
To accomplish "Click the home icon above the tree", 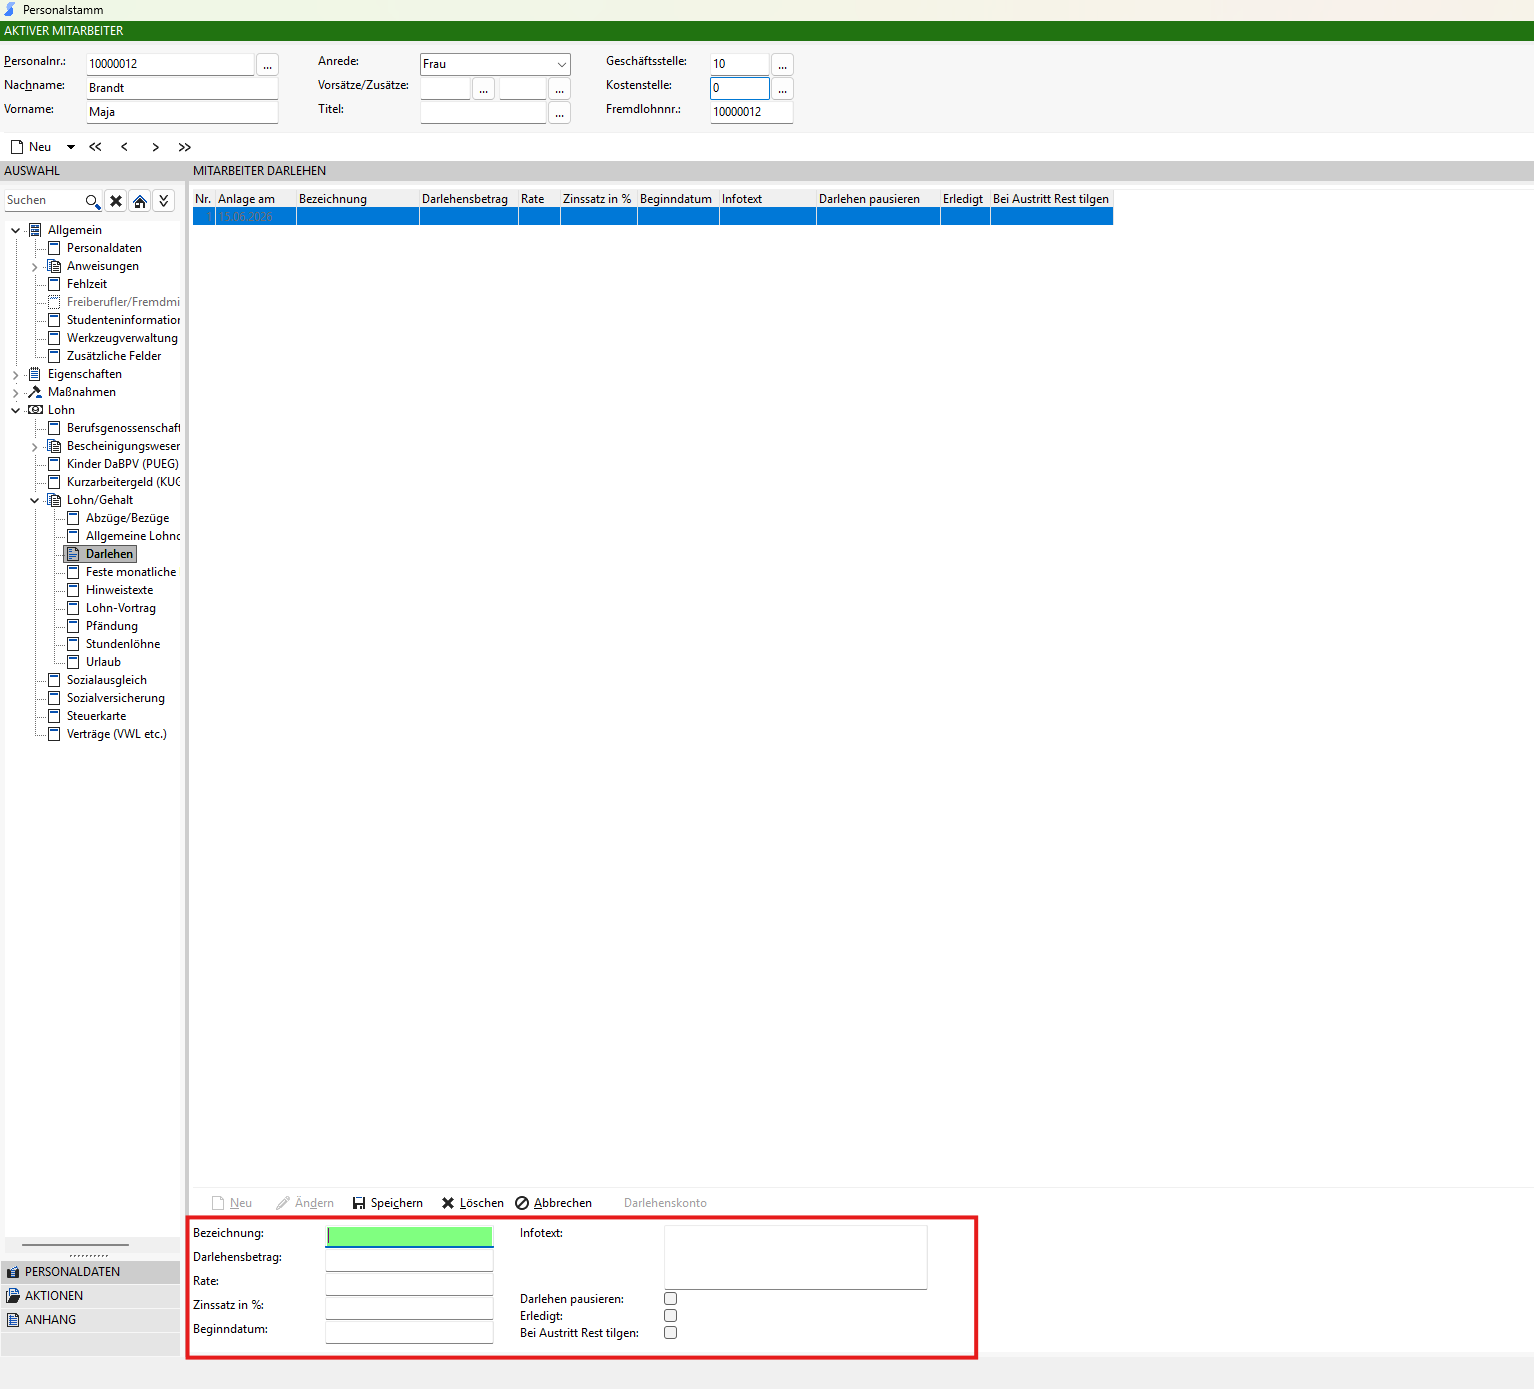I will pos(140,201).
